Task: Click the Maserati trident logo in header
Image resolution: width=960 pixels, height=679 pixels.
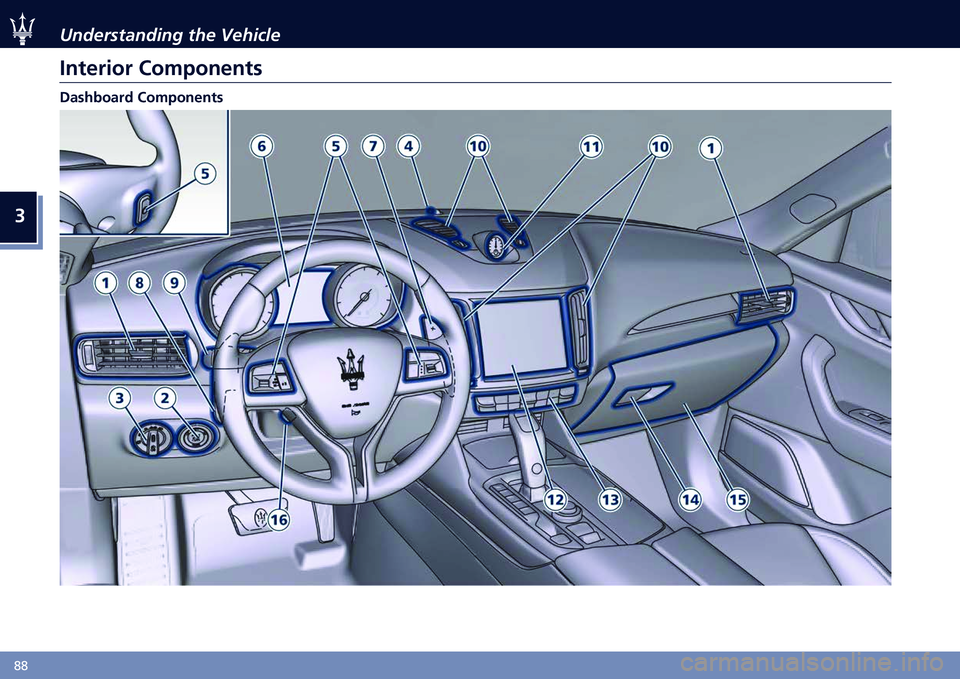Action: point(23,29)
